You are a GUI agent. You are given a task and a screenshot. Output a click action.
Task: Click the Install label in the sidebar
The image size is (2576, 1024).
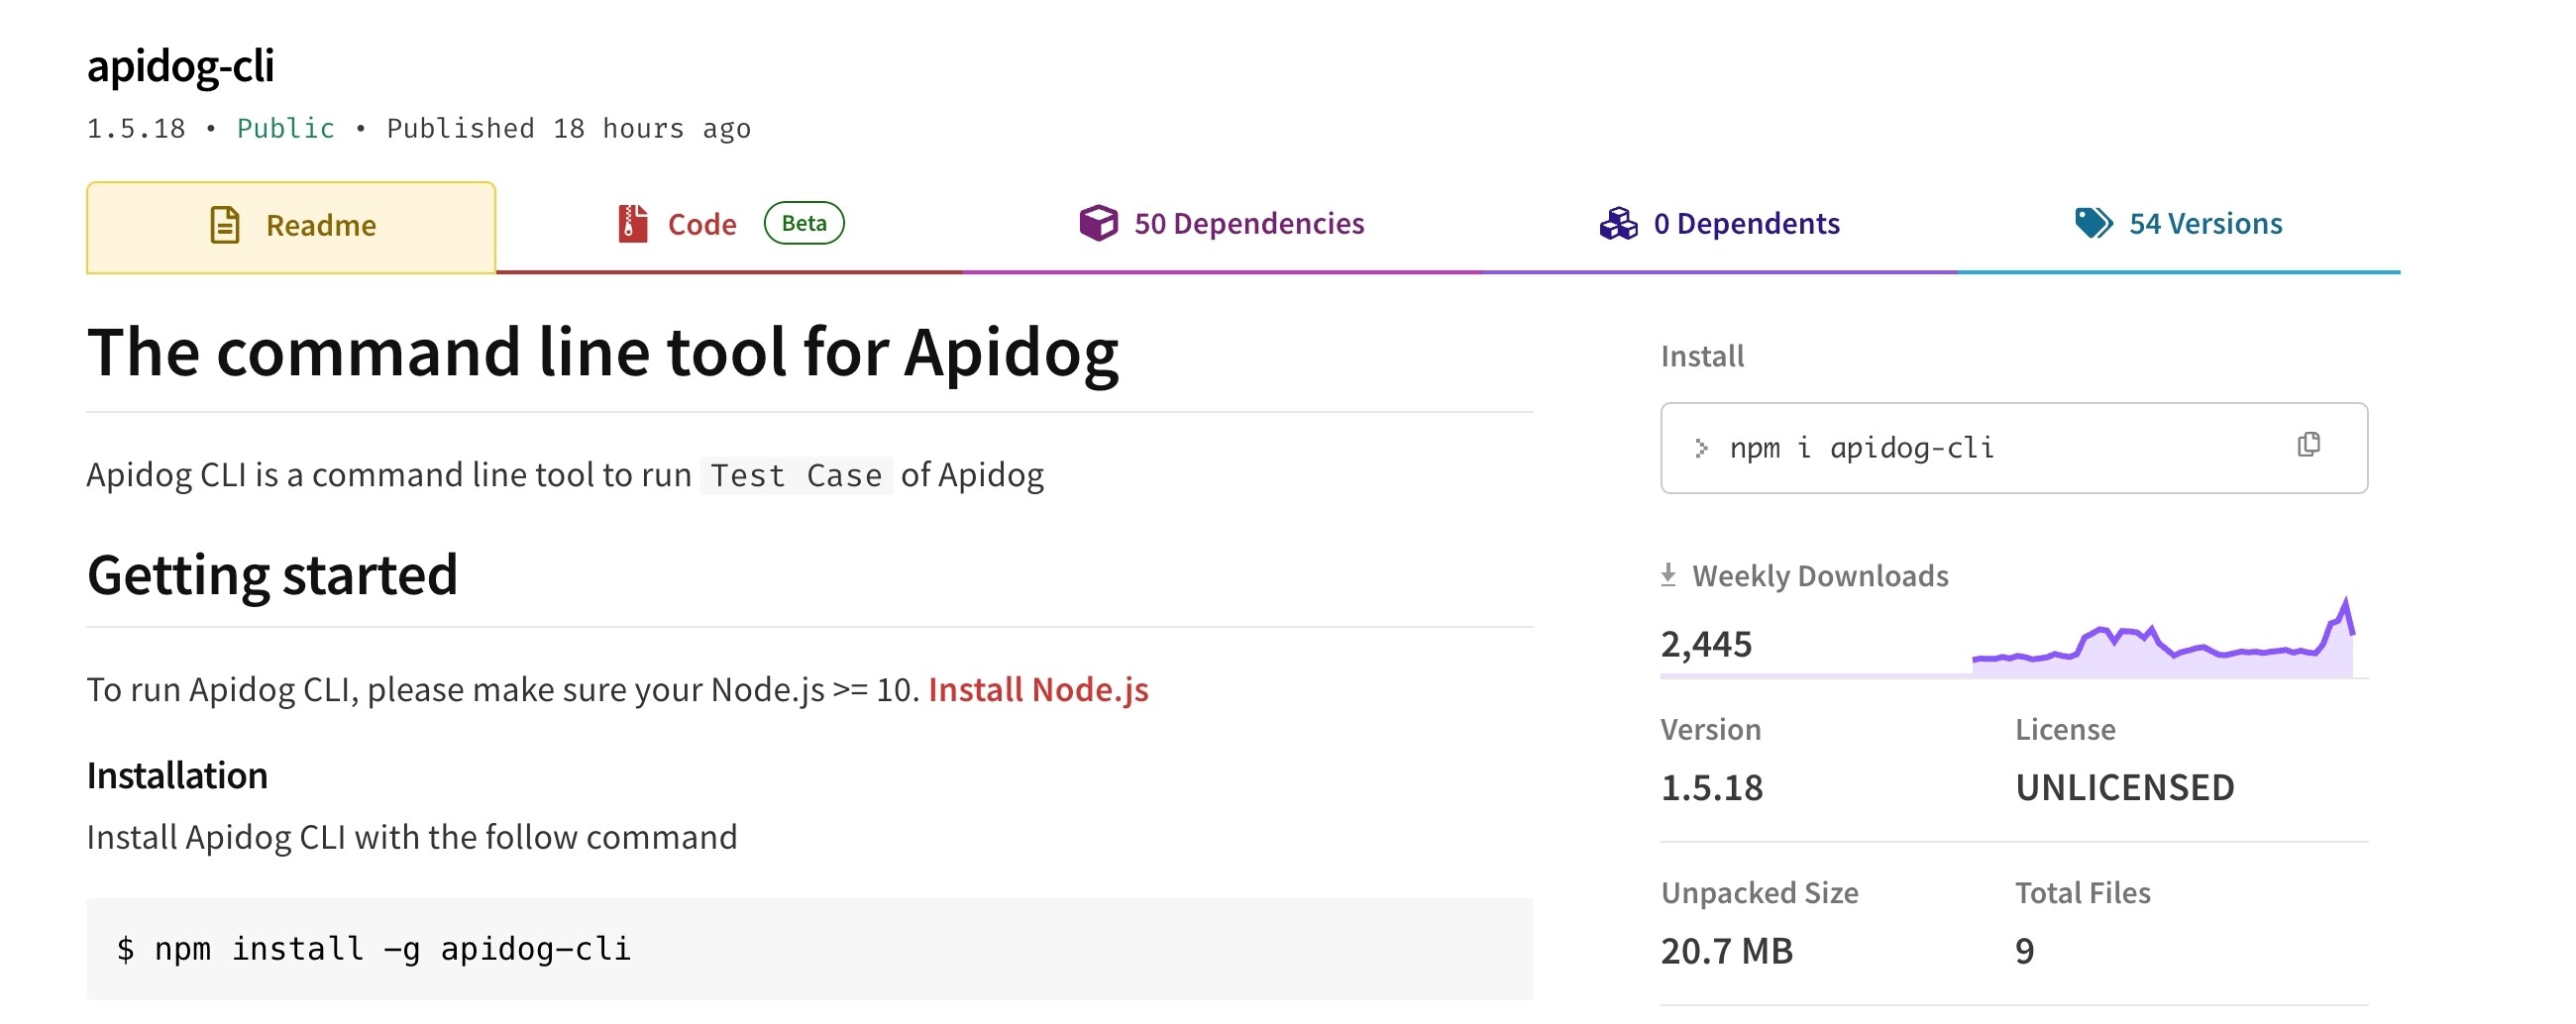coord(1702,356)
